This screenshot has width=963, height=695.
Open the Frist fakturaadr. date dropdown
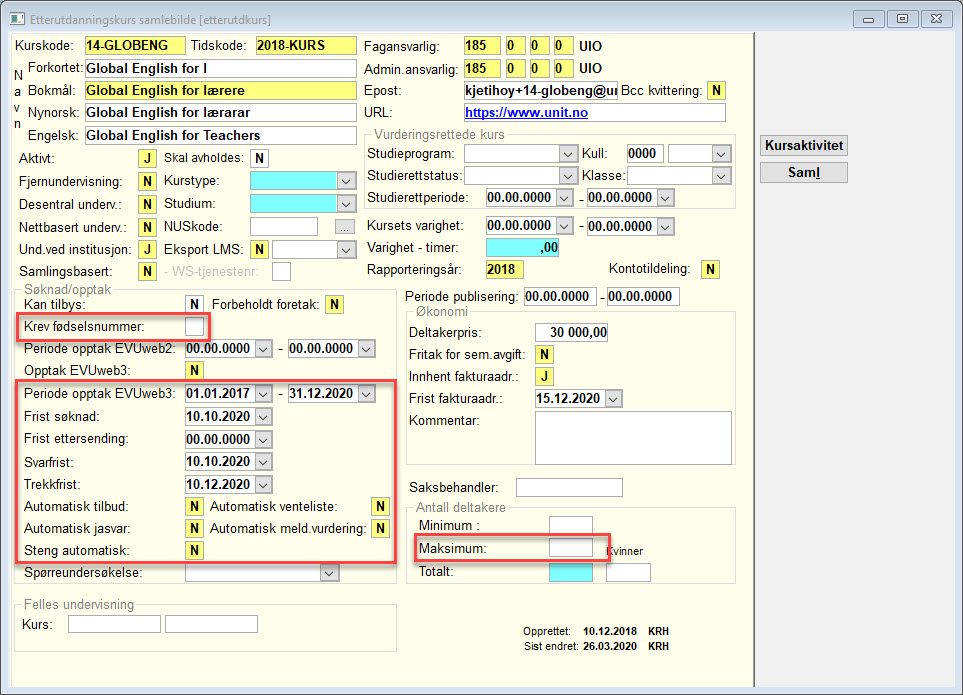pyautogui.click(x=613, y=399)
